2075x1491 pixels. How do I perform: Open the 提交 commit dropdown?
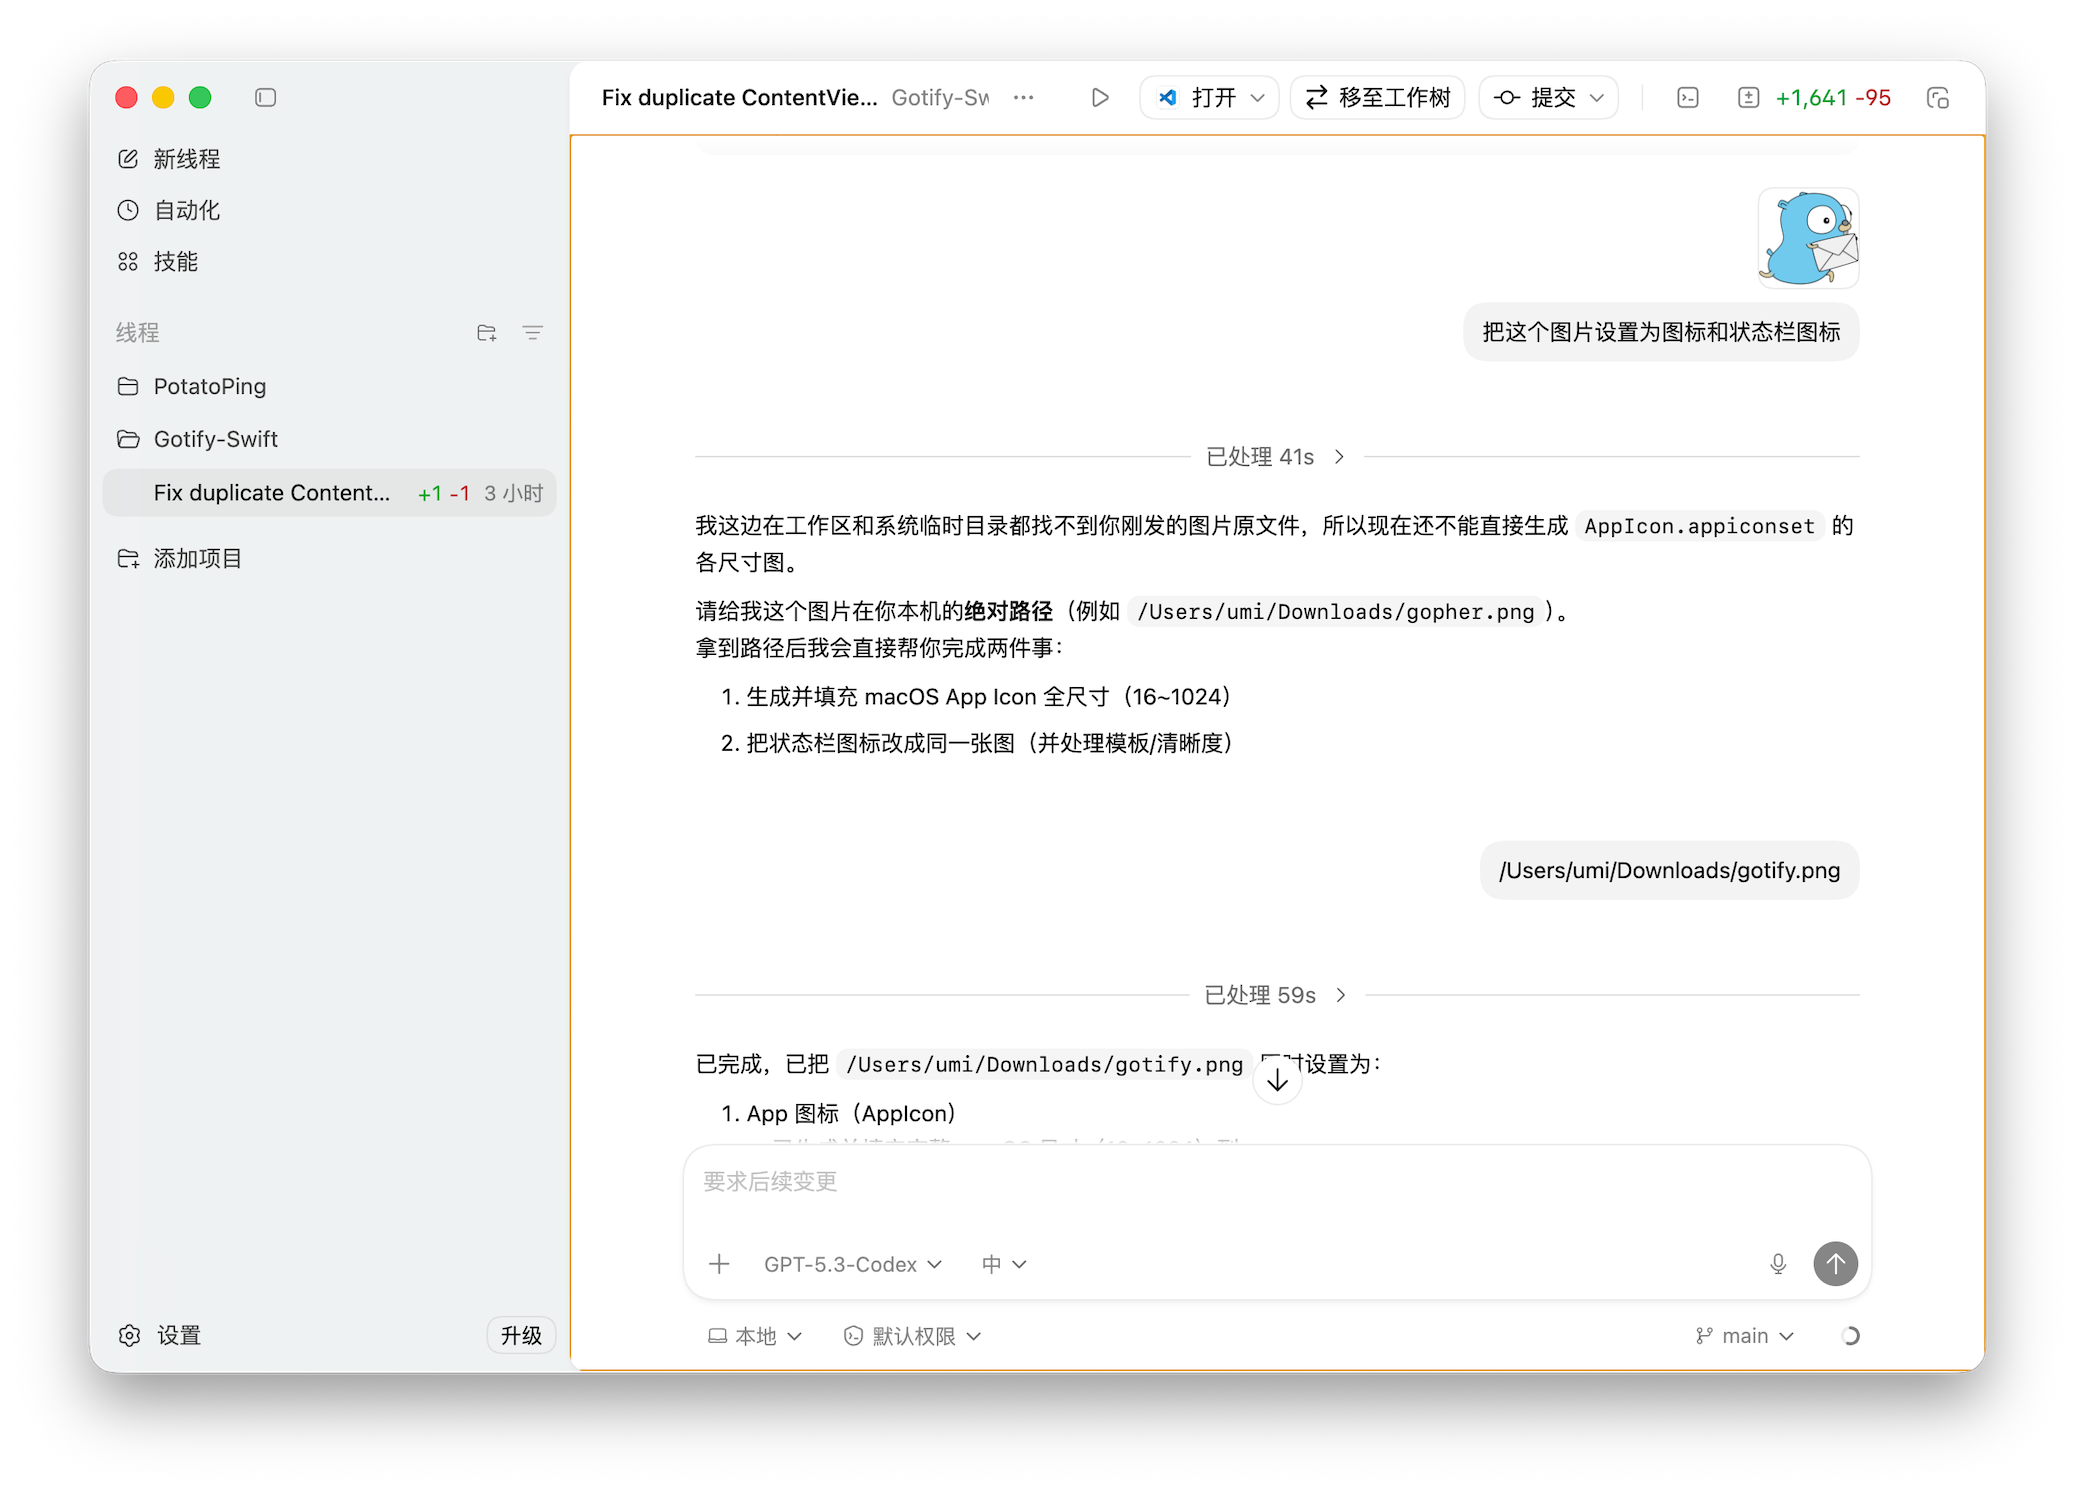(1547, 97)
